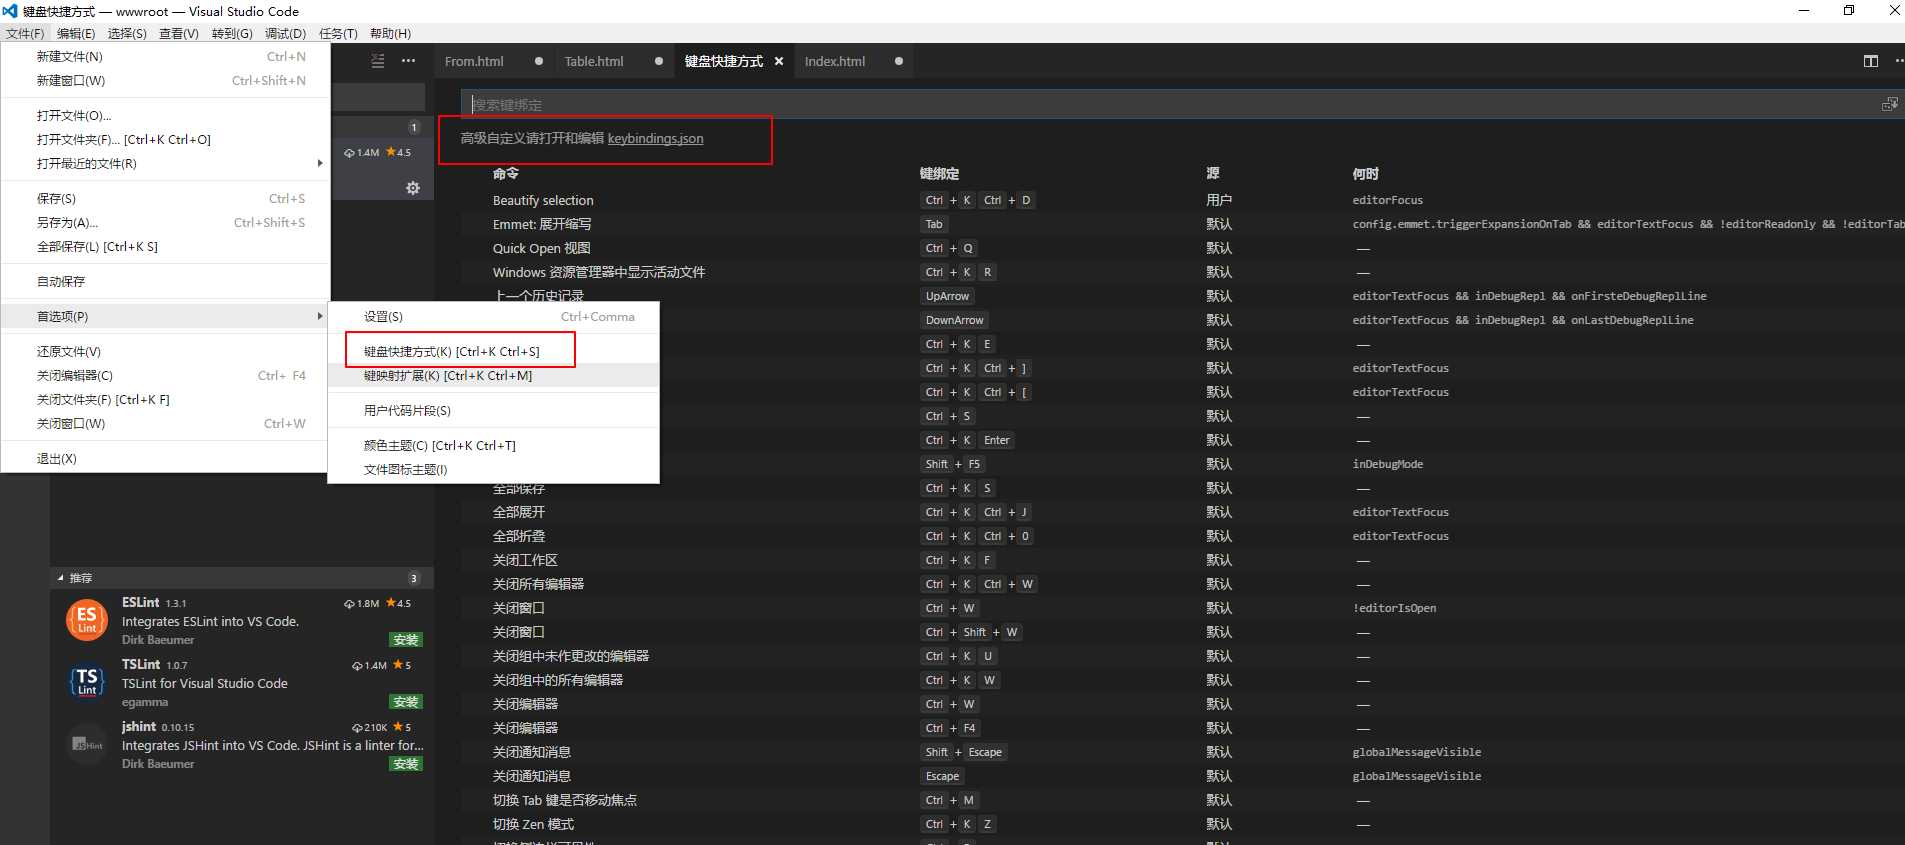The height and width of the screenshot is (845, 1905).
Task: Select the Beautify selection keybinding row
Action: click(1183, 200)
